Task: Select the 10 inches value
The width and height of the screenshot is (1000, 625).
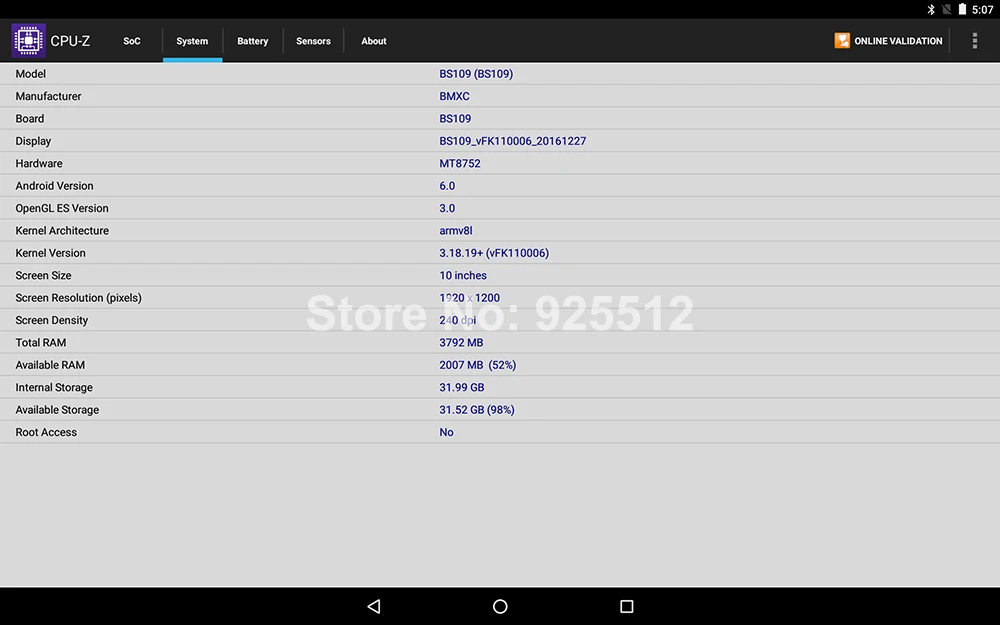Action: click(463, 276)
